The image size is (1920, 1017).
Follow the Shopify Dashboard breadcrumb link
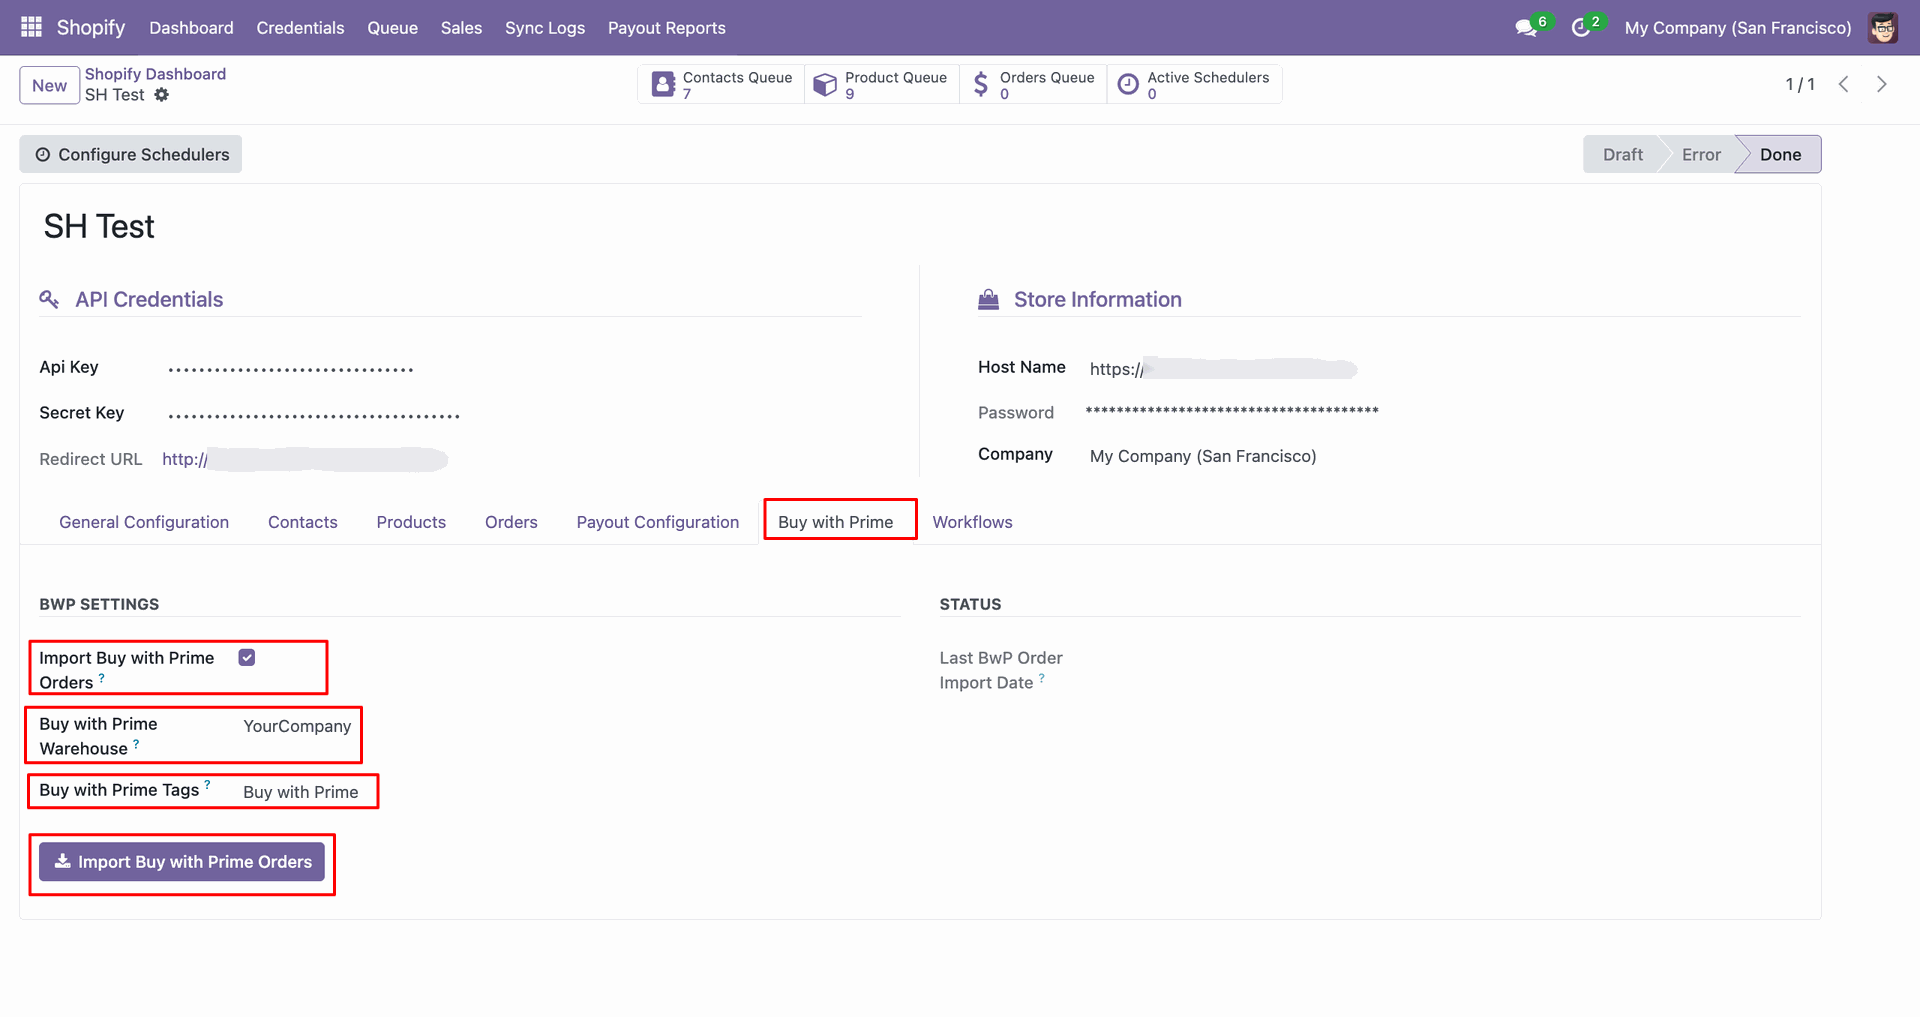[155, 74]
